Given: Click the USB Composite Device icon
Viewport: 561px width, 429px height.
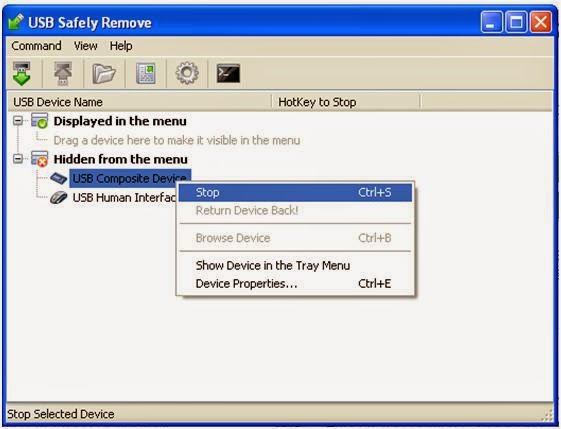Looking at the screenshot, I should point(59,178).
